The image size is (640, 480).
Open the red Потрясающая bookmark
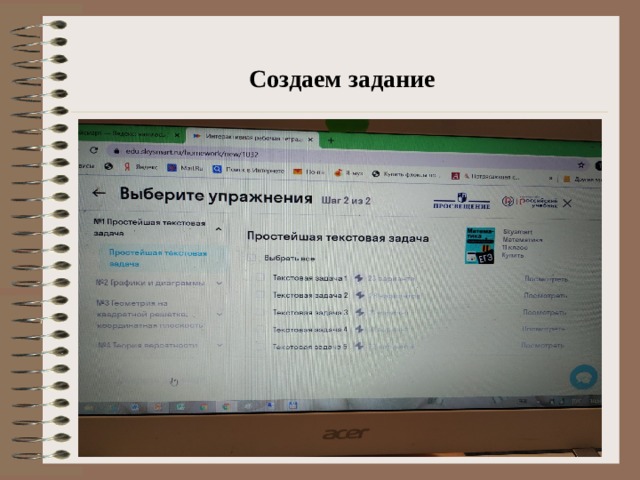click(x=485, y=176)
